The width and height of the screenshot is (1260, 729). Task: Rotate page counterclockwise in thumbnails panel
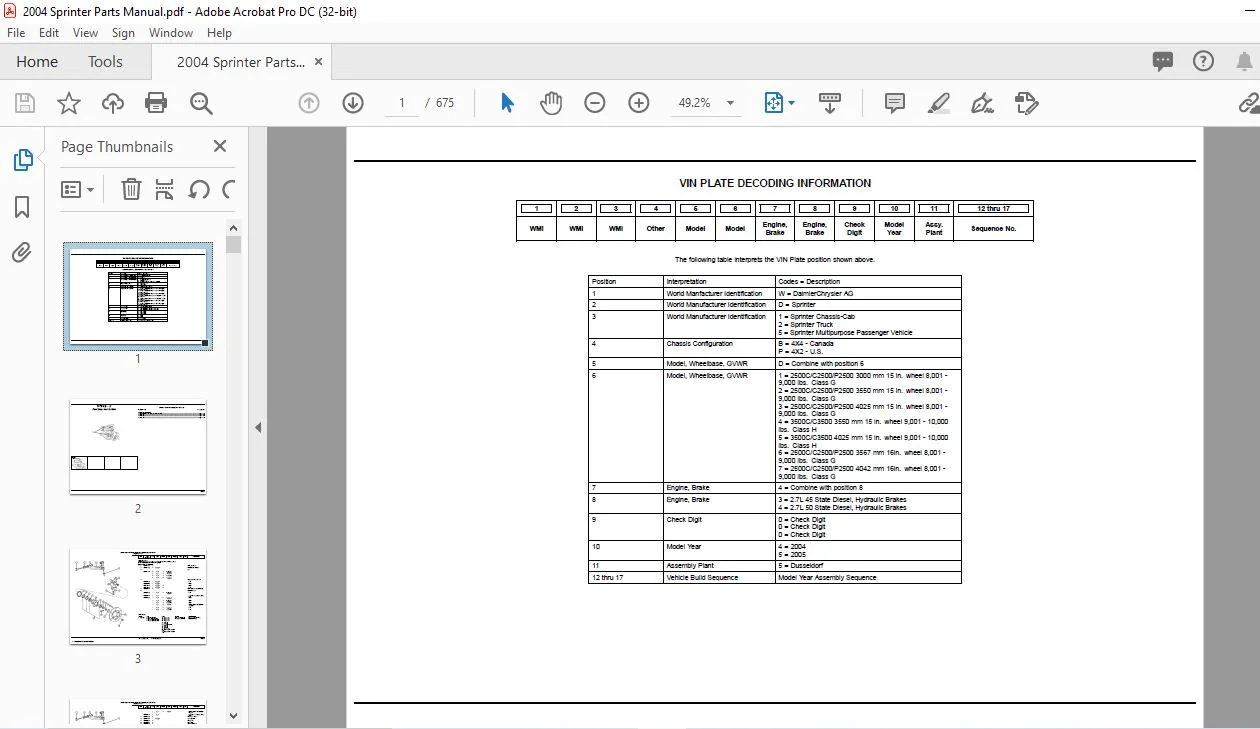198,189
